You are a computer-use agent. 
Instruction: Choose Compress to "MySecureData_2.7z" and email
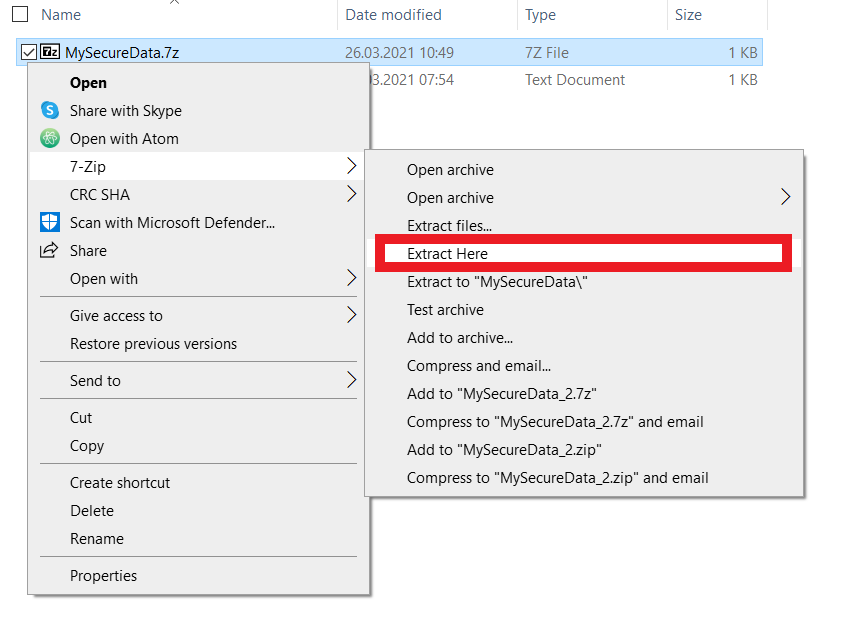(584, 422)
